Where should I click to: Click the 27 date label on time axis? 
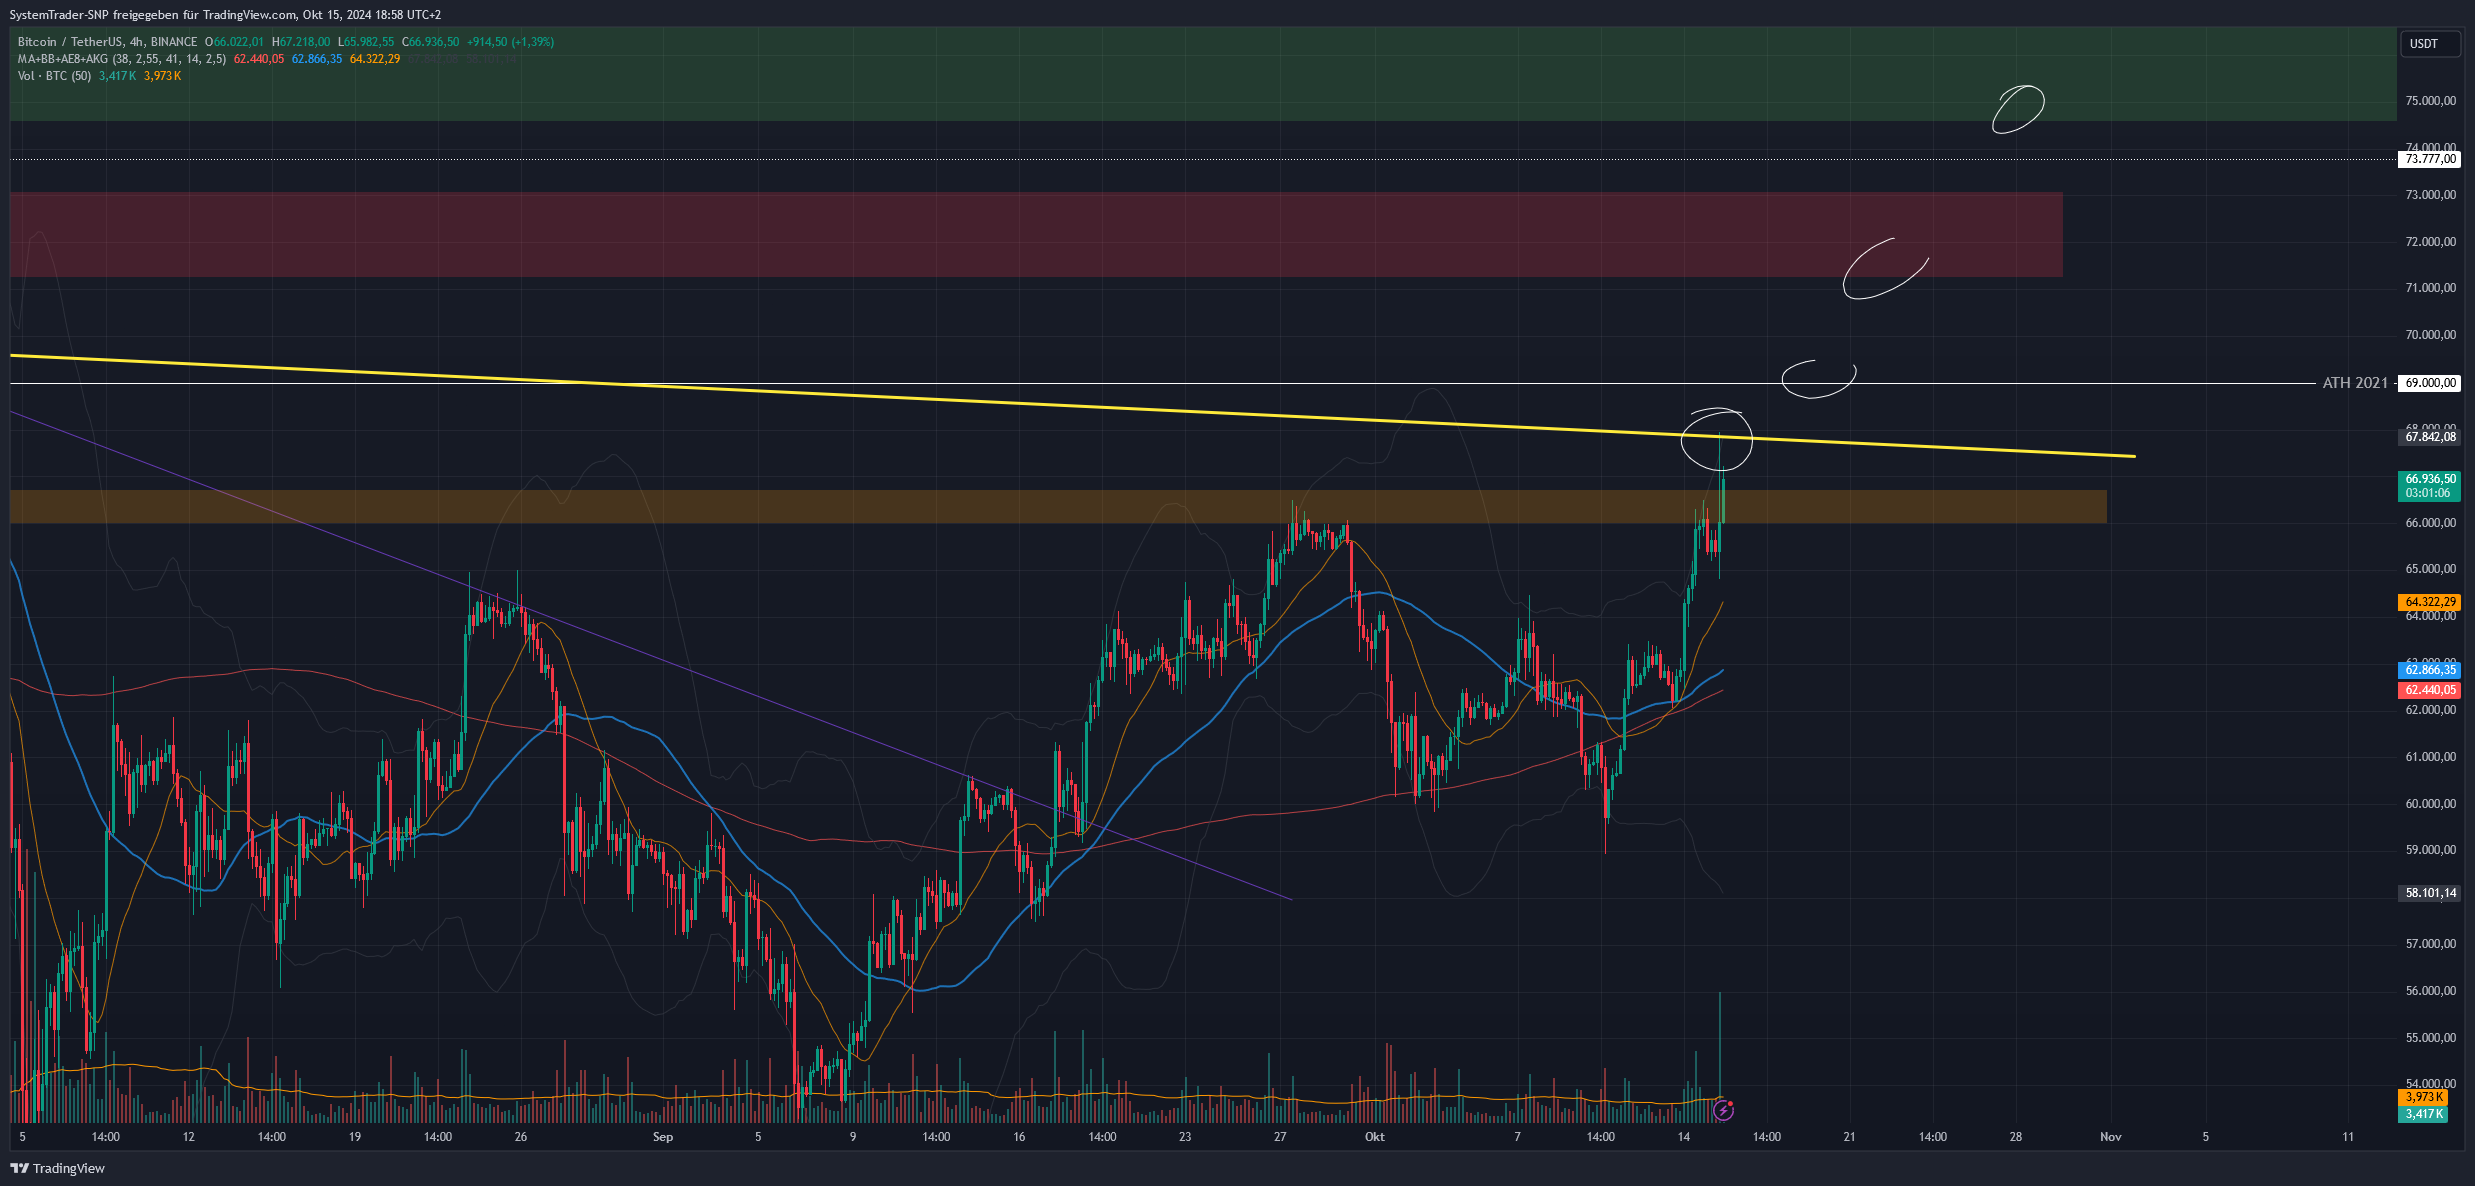tap(1280, 1137)
